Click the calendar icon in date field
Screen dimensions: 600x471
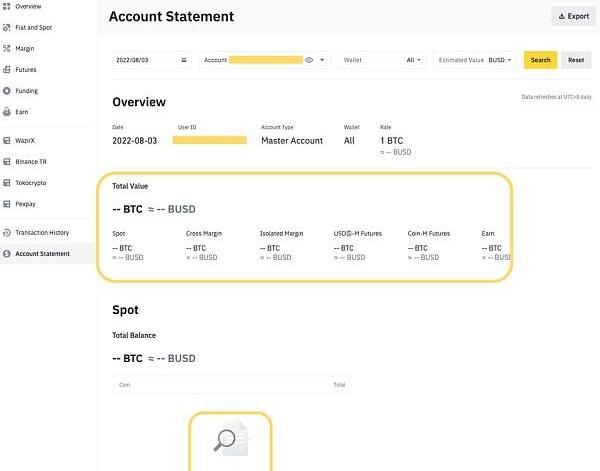point(184,60)
